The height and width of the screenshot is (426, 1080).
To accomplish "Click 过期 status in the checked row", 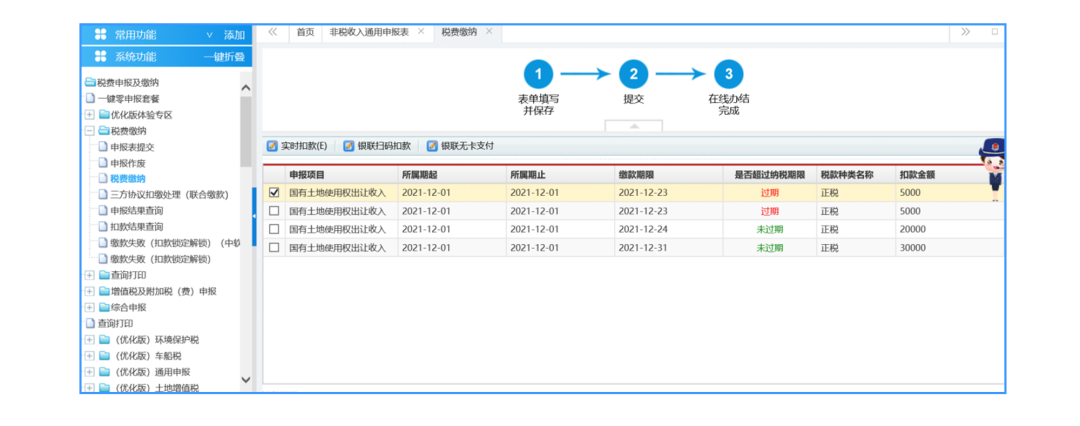I will pyautogui.click(x=769, y=192).
